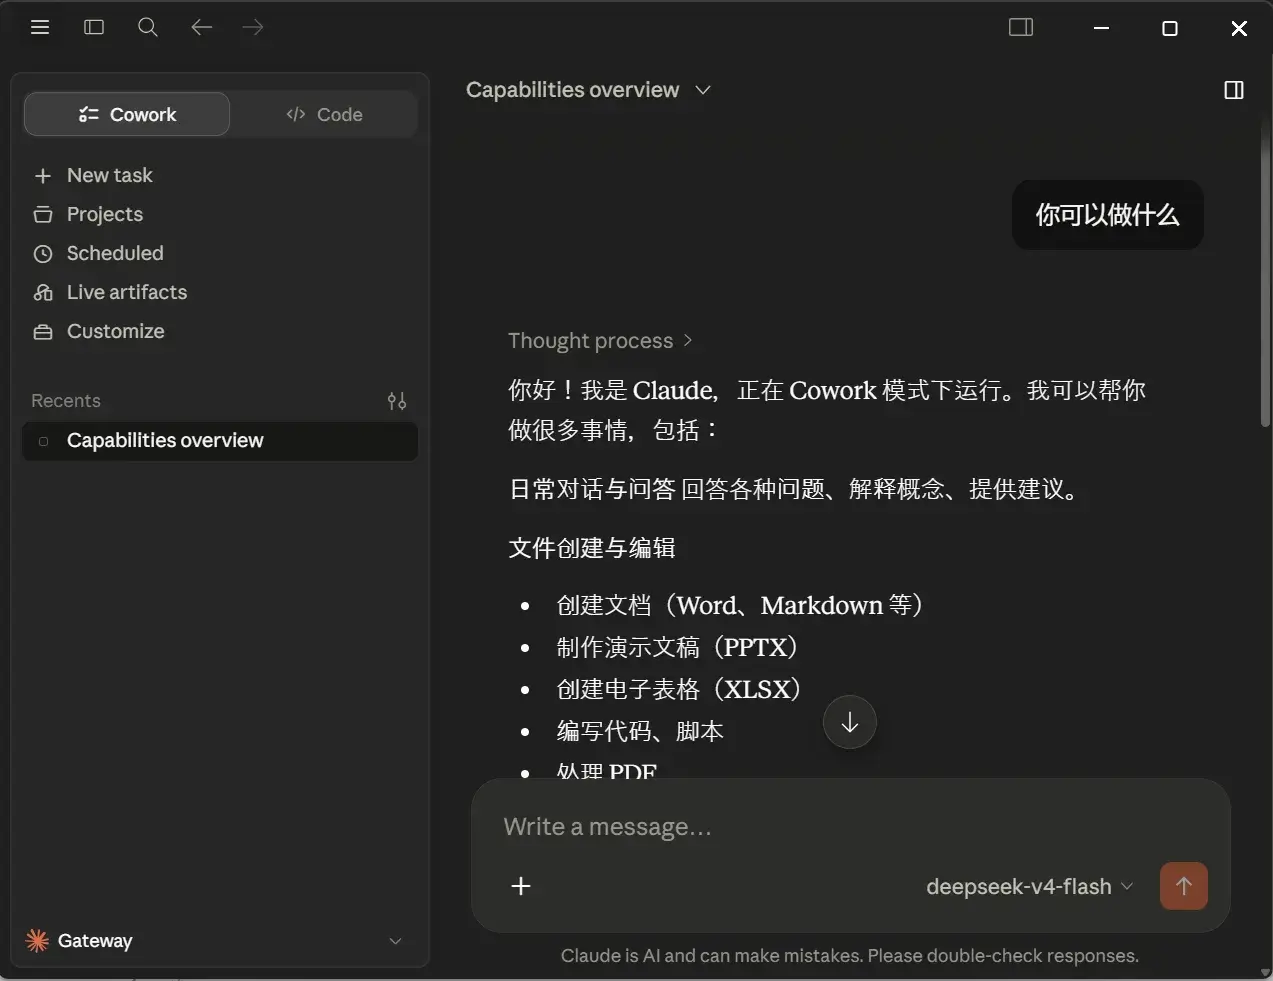Screen dimensions: 1273x981
Task: Go forward with the right arrow
Action: coord(253,27)
